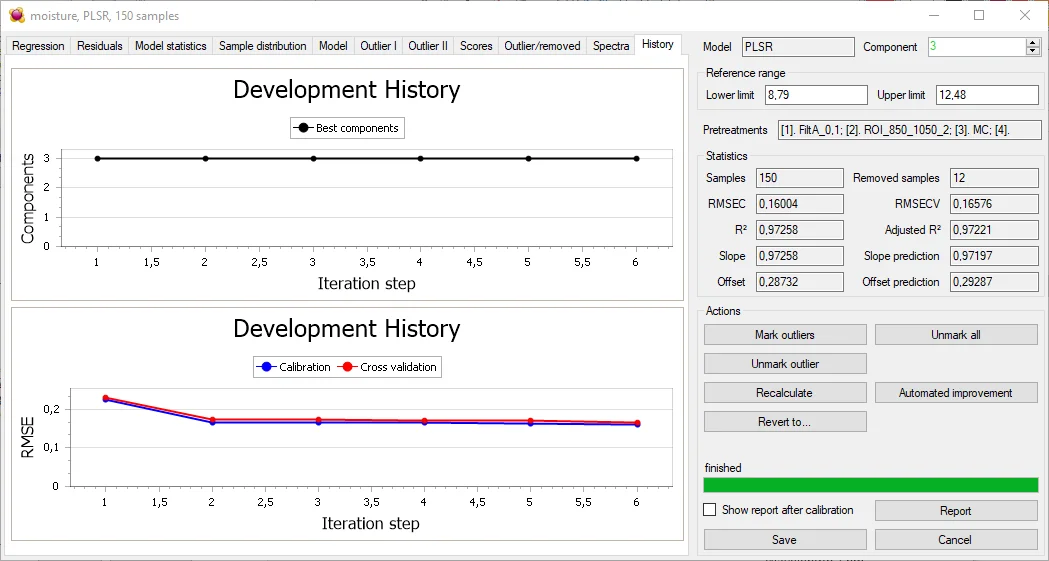Enable Show report after calibration checkbox
The width and height of the screenshot is (1049, 561).
(710, 510)
